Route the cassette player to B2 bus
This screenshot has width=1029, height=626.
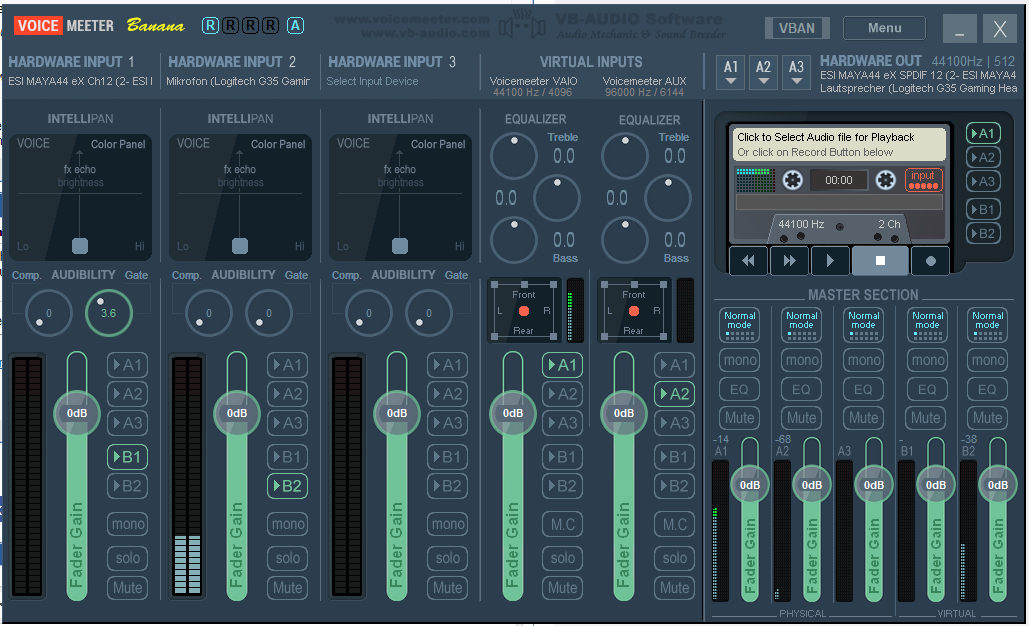tap(983, 234)
